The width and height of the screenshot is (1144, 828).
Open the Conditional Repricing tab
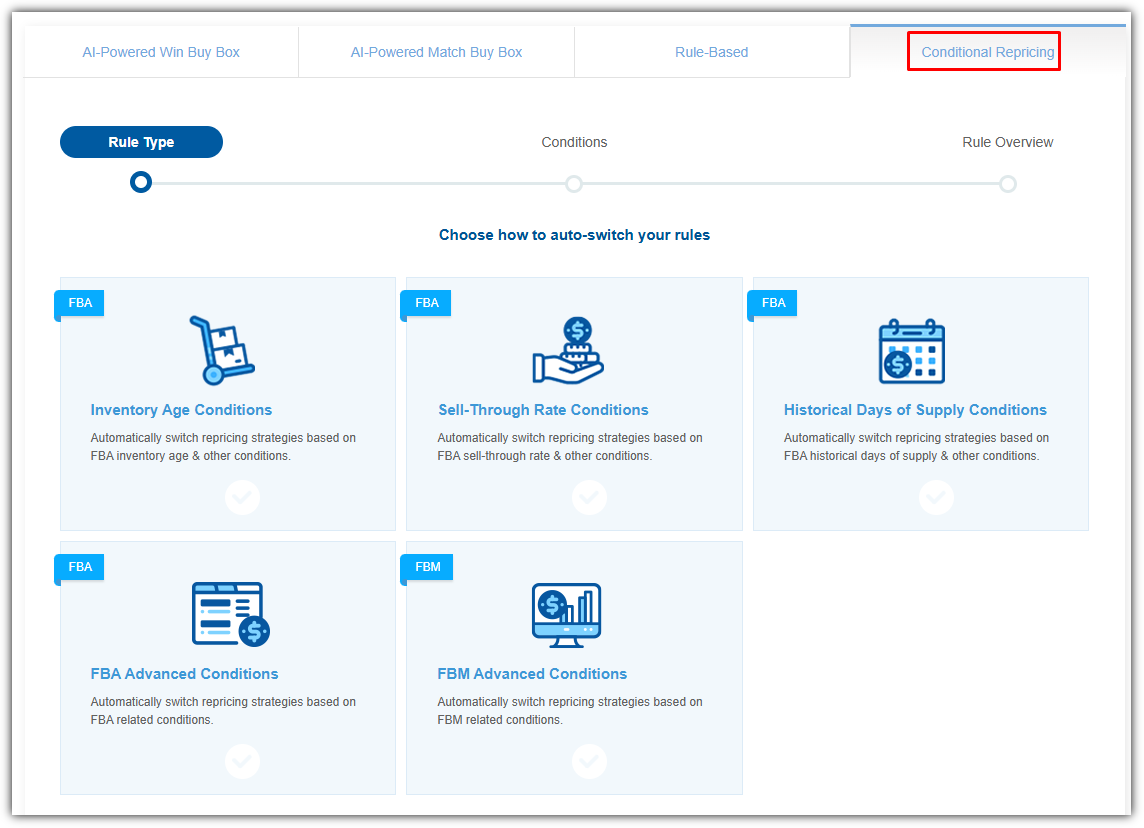point(987,52)
